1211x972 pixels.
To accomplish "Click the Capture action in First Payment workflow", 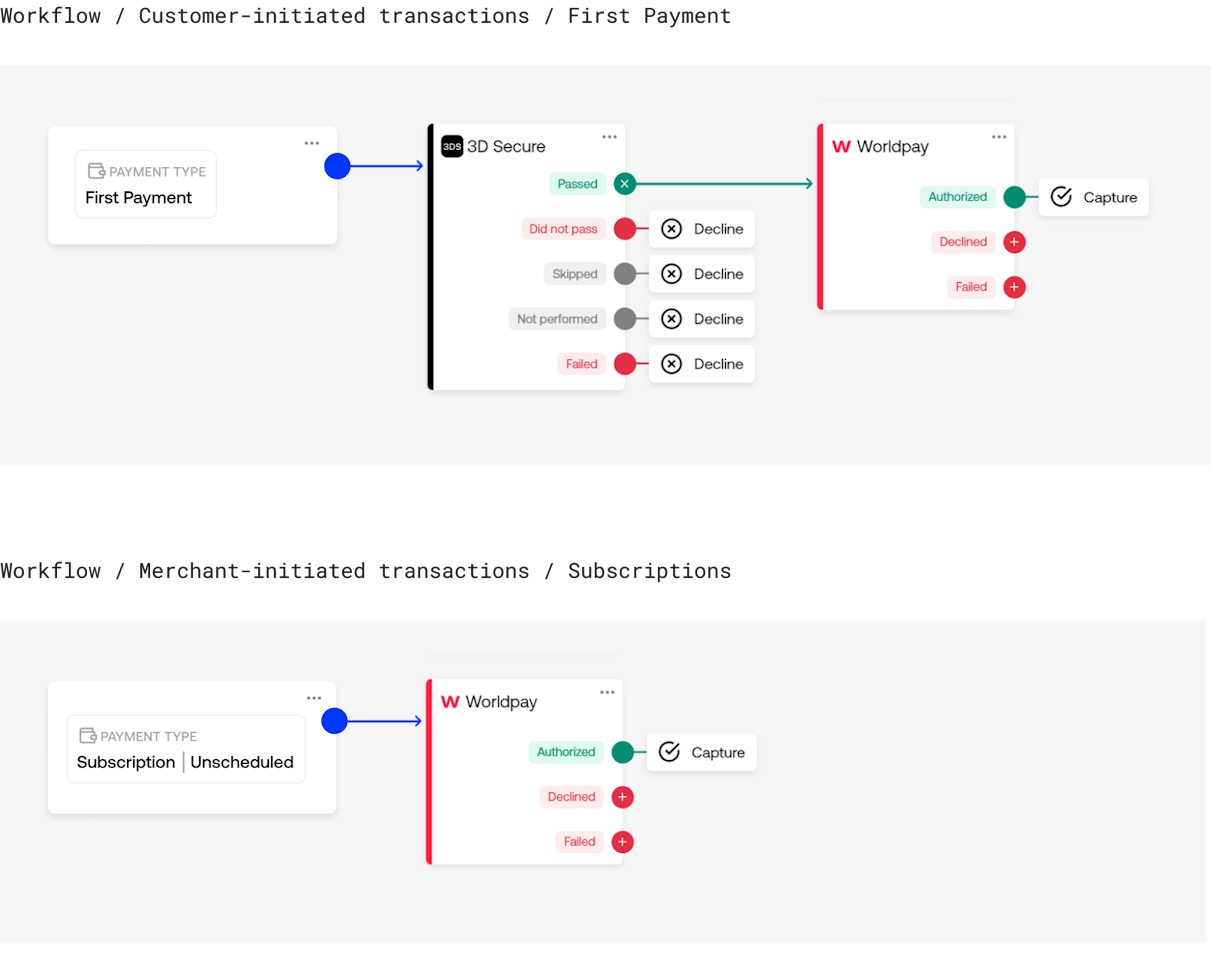I will click(x=1094, y=197).
